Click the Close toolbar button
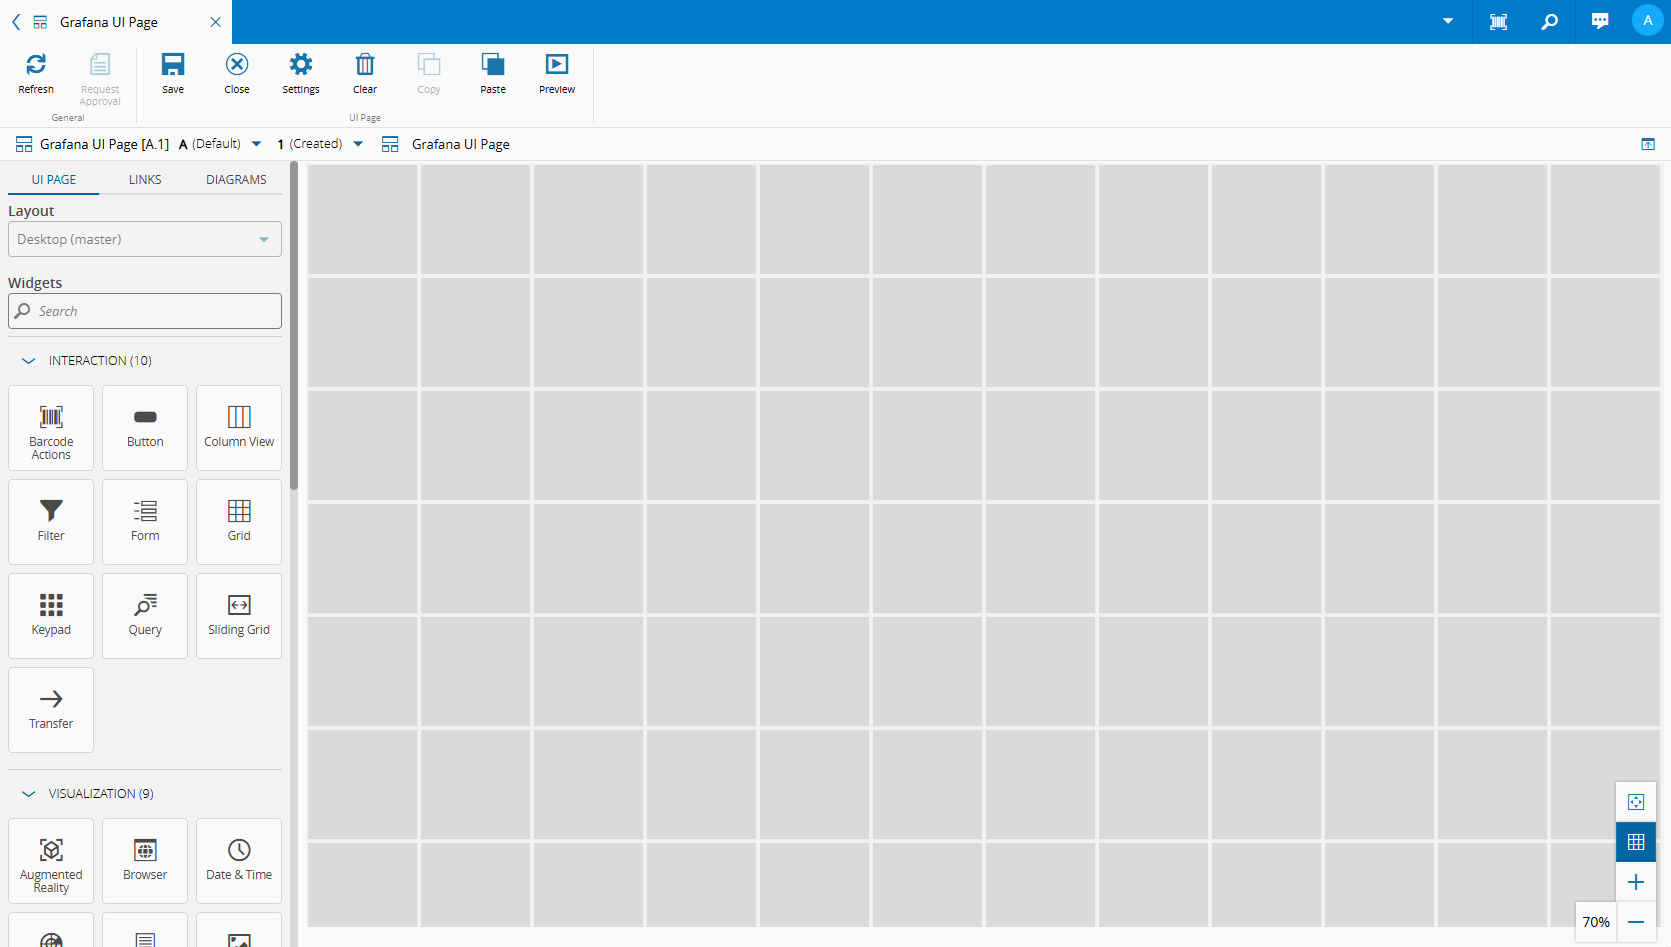The width and height of the screenshot is (1671, 947). pos(237,73)
